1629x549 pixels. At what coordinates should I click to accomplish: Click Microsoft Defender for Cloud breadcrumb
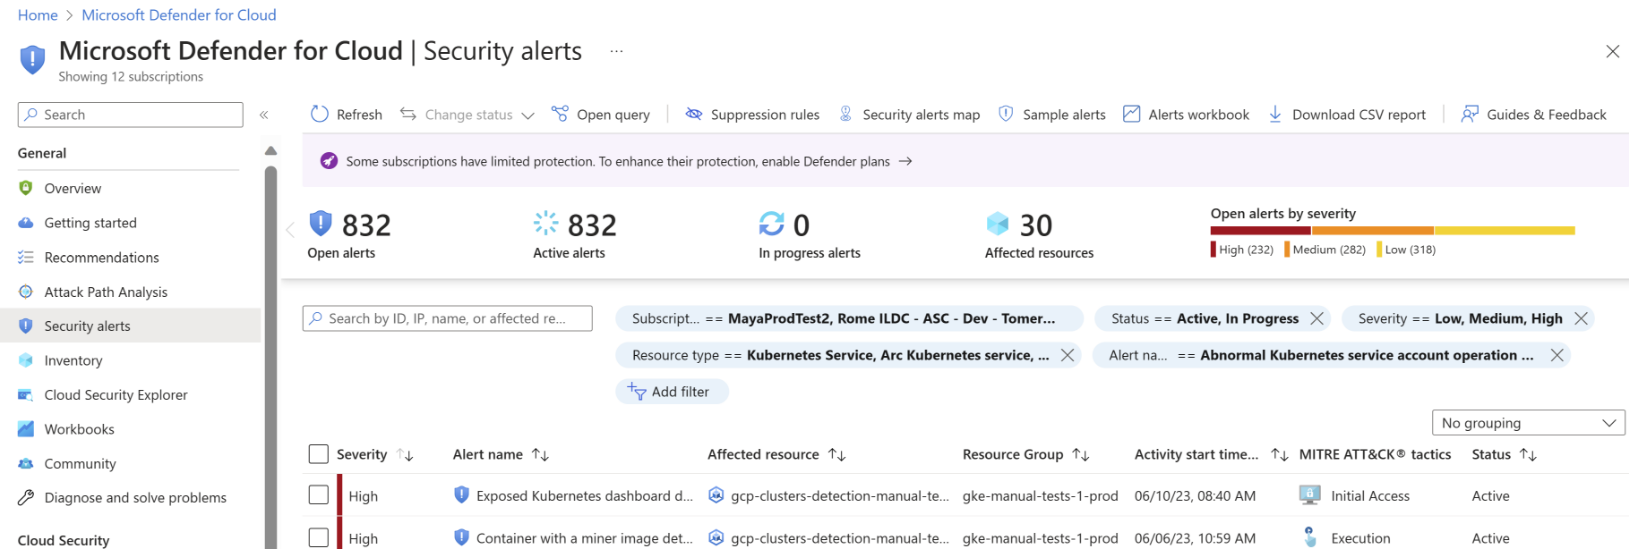pyautogui.click(x=179, y=15)
